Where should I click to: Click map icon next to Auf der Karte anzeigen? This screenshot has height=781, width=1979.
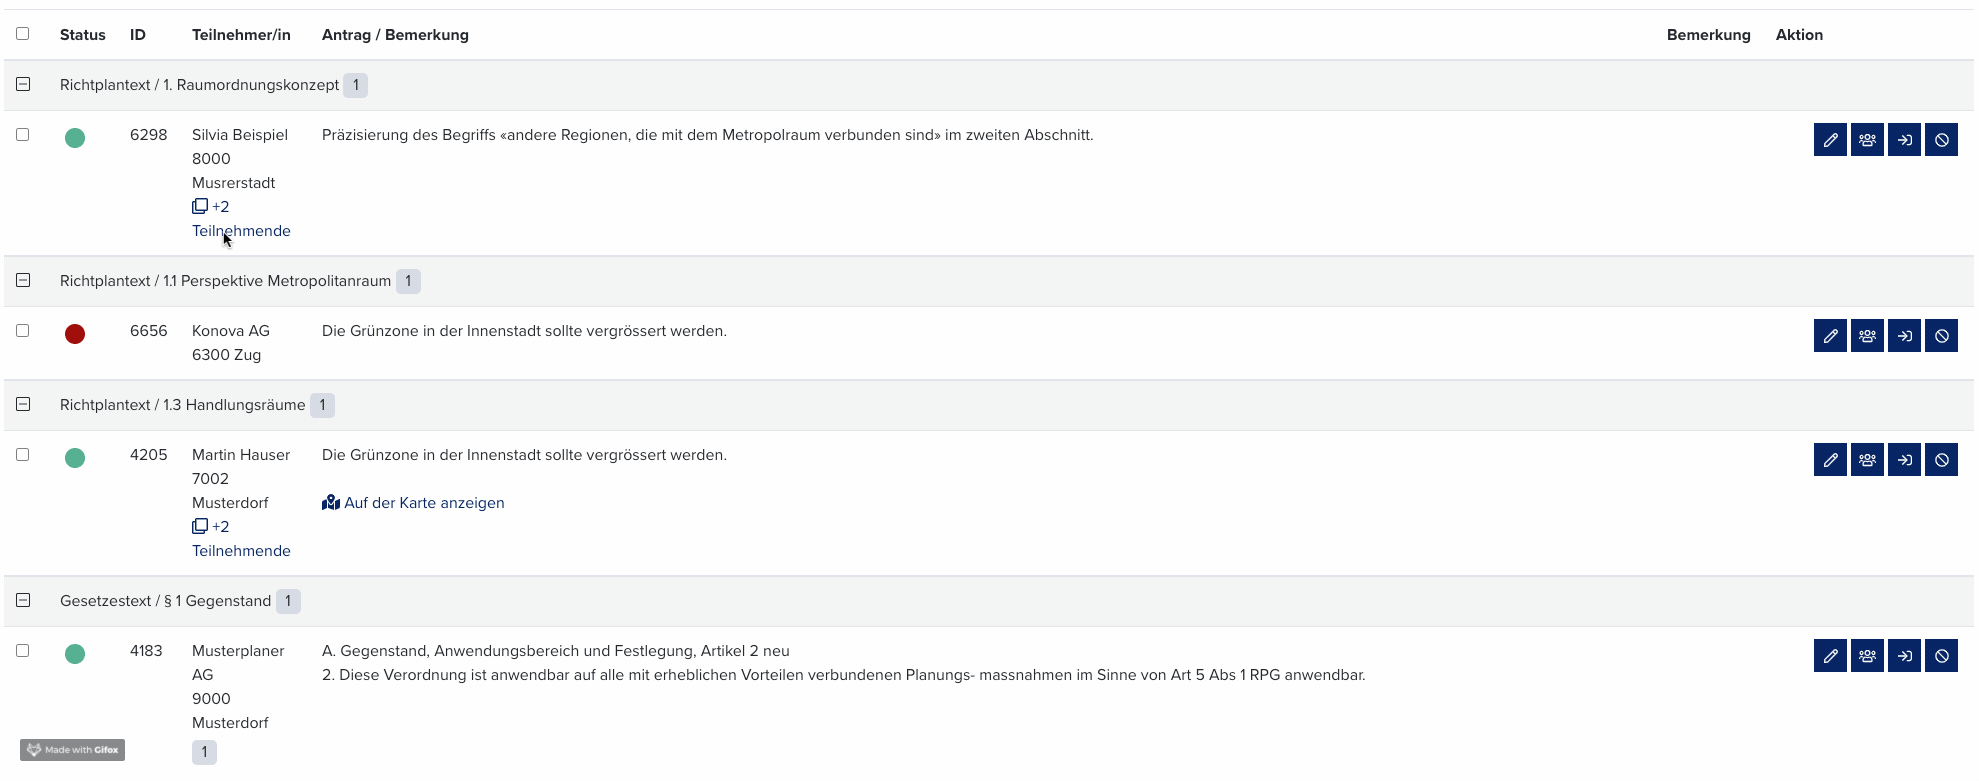tap(331, 503)
